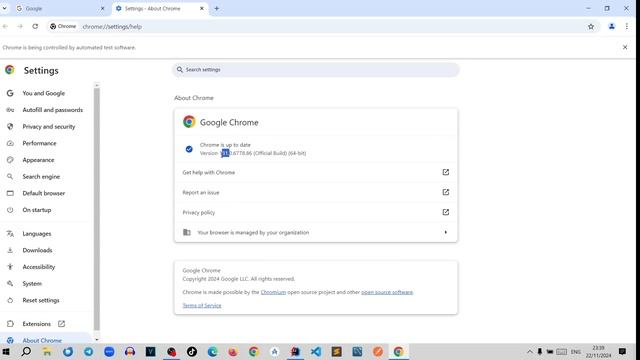Image resolution: width=640 pixels, height=360 pixels.
Task: Open Report an issue
Action: pyautogui.click(x=316, y=192)
